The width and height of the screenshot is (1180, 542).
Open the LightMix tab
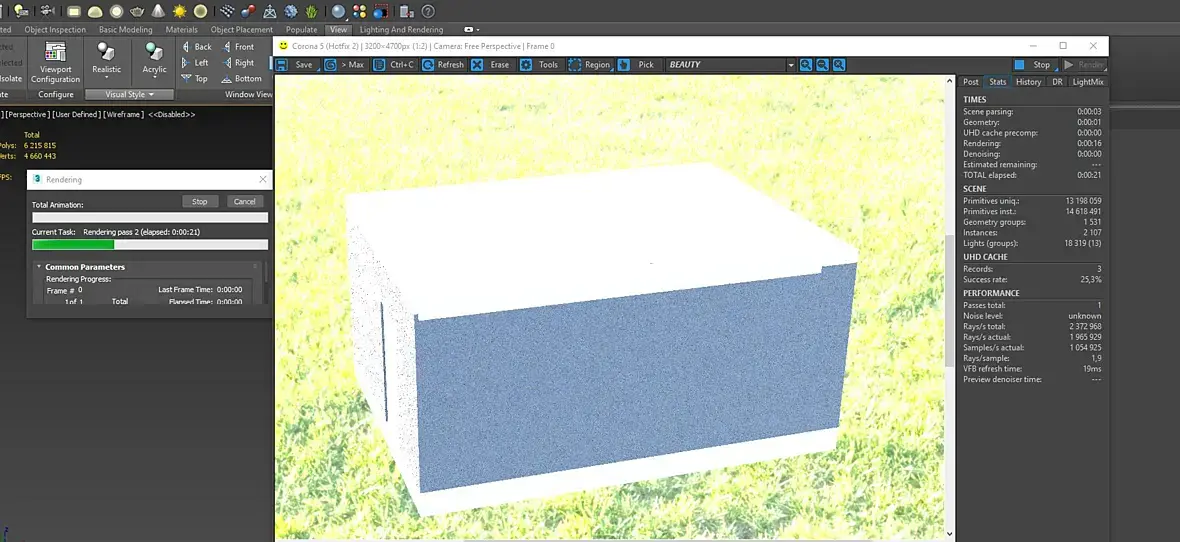point(1087,82)
